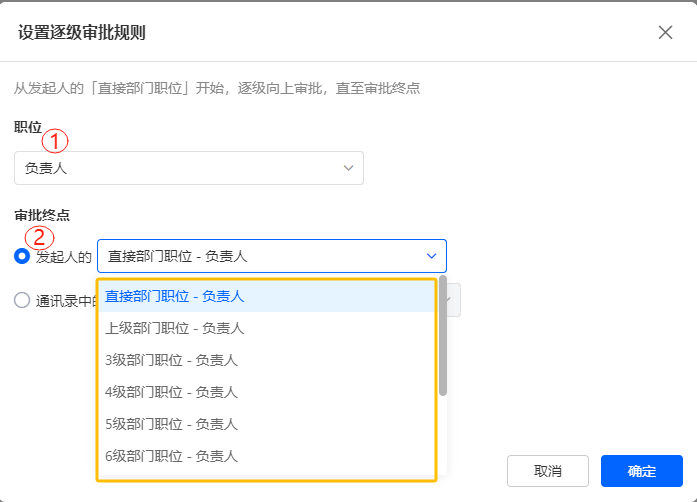
Task: Click the chevron arrow in 职位 select box
Action: (x=348, y=168)
